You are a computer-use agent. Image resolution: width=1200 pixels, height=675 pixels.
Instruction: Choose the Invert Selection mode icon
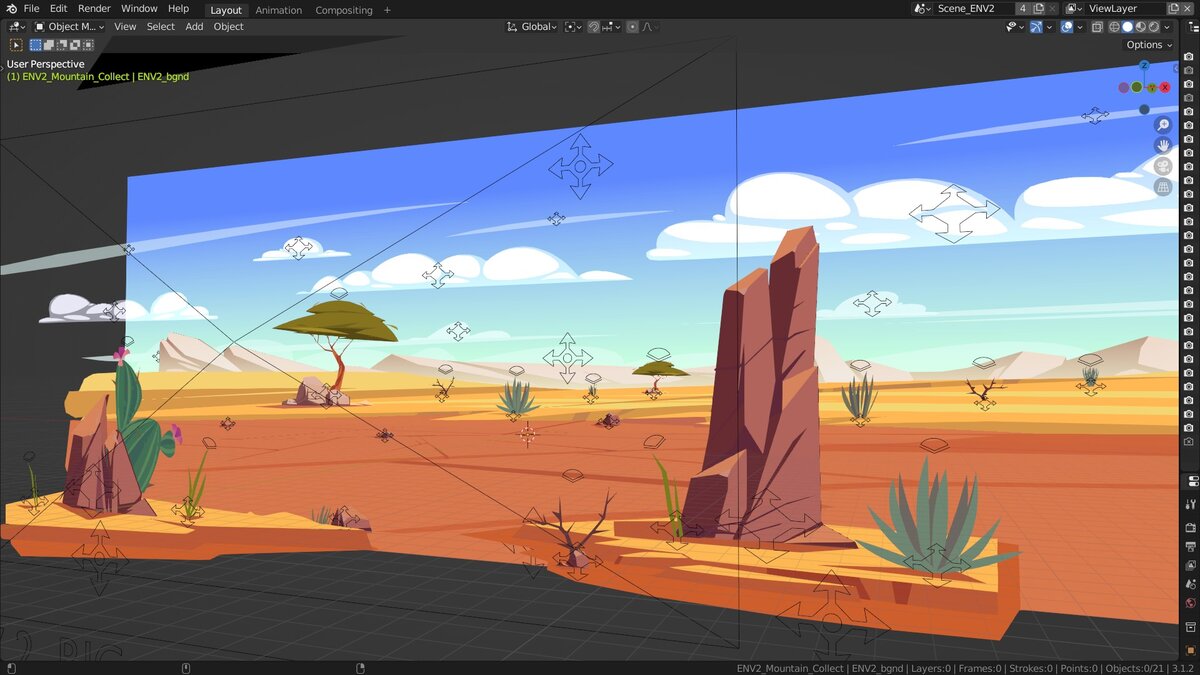coord(75,45)
